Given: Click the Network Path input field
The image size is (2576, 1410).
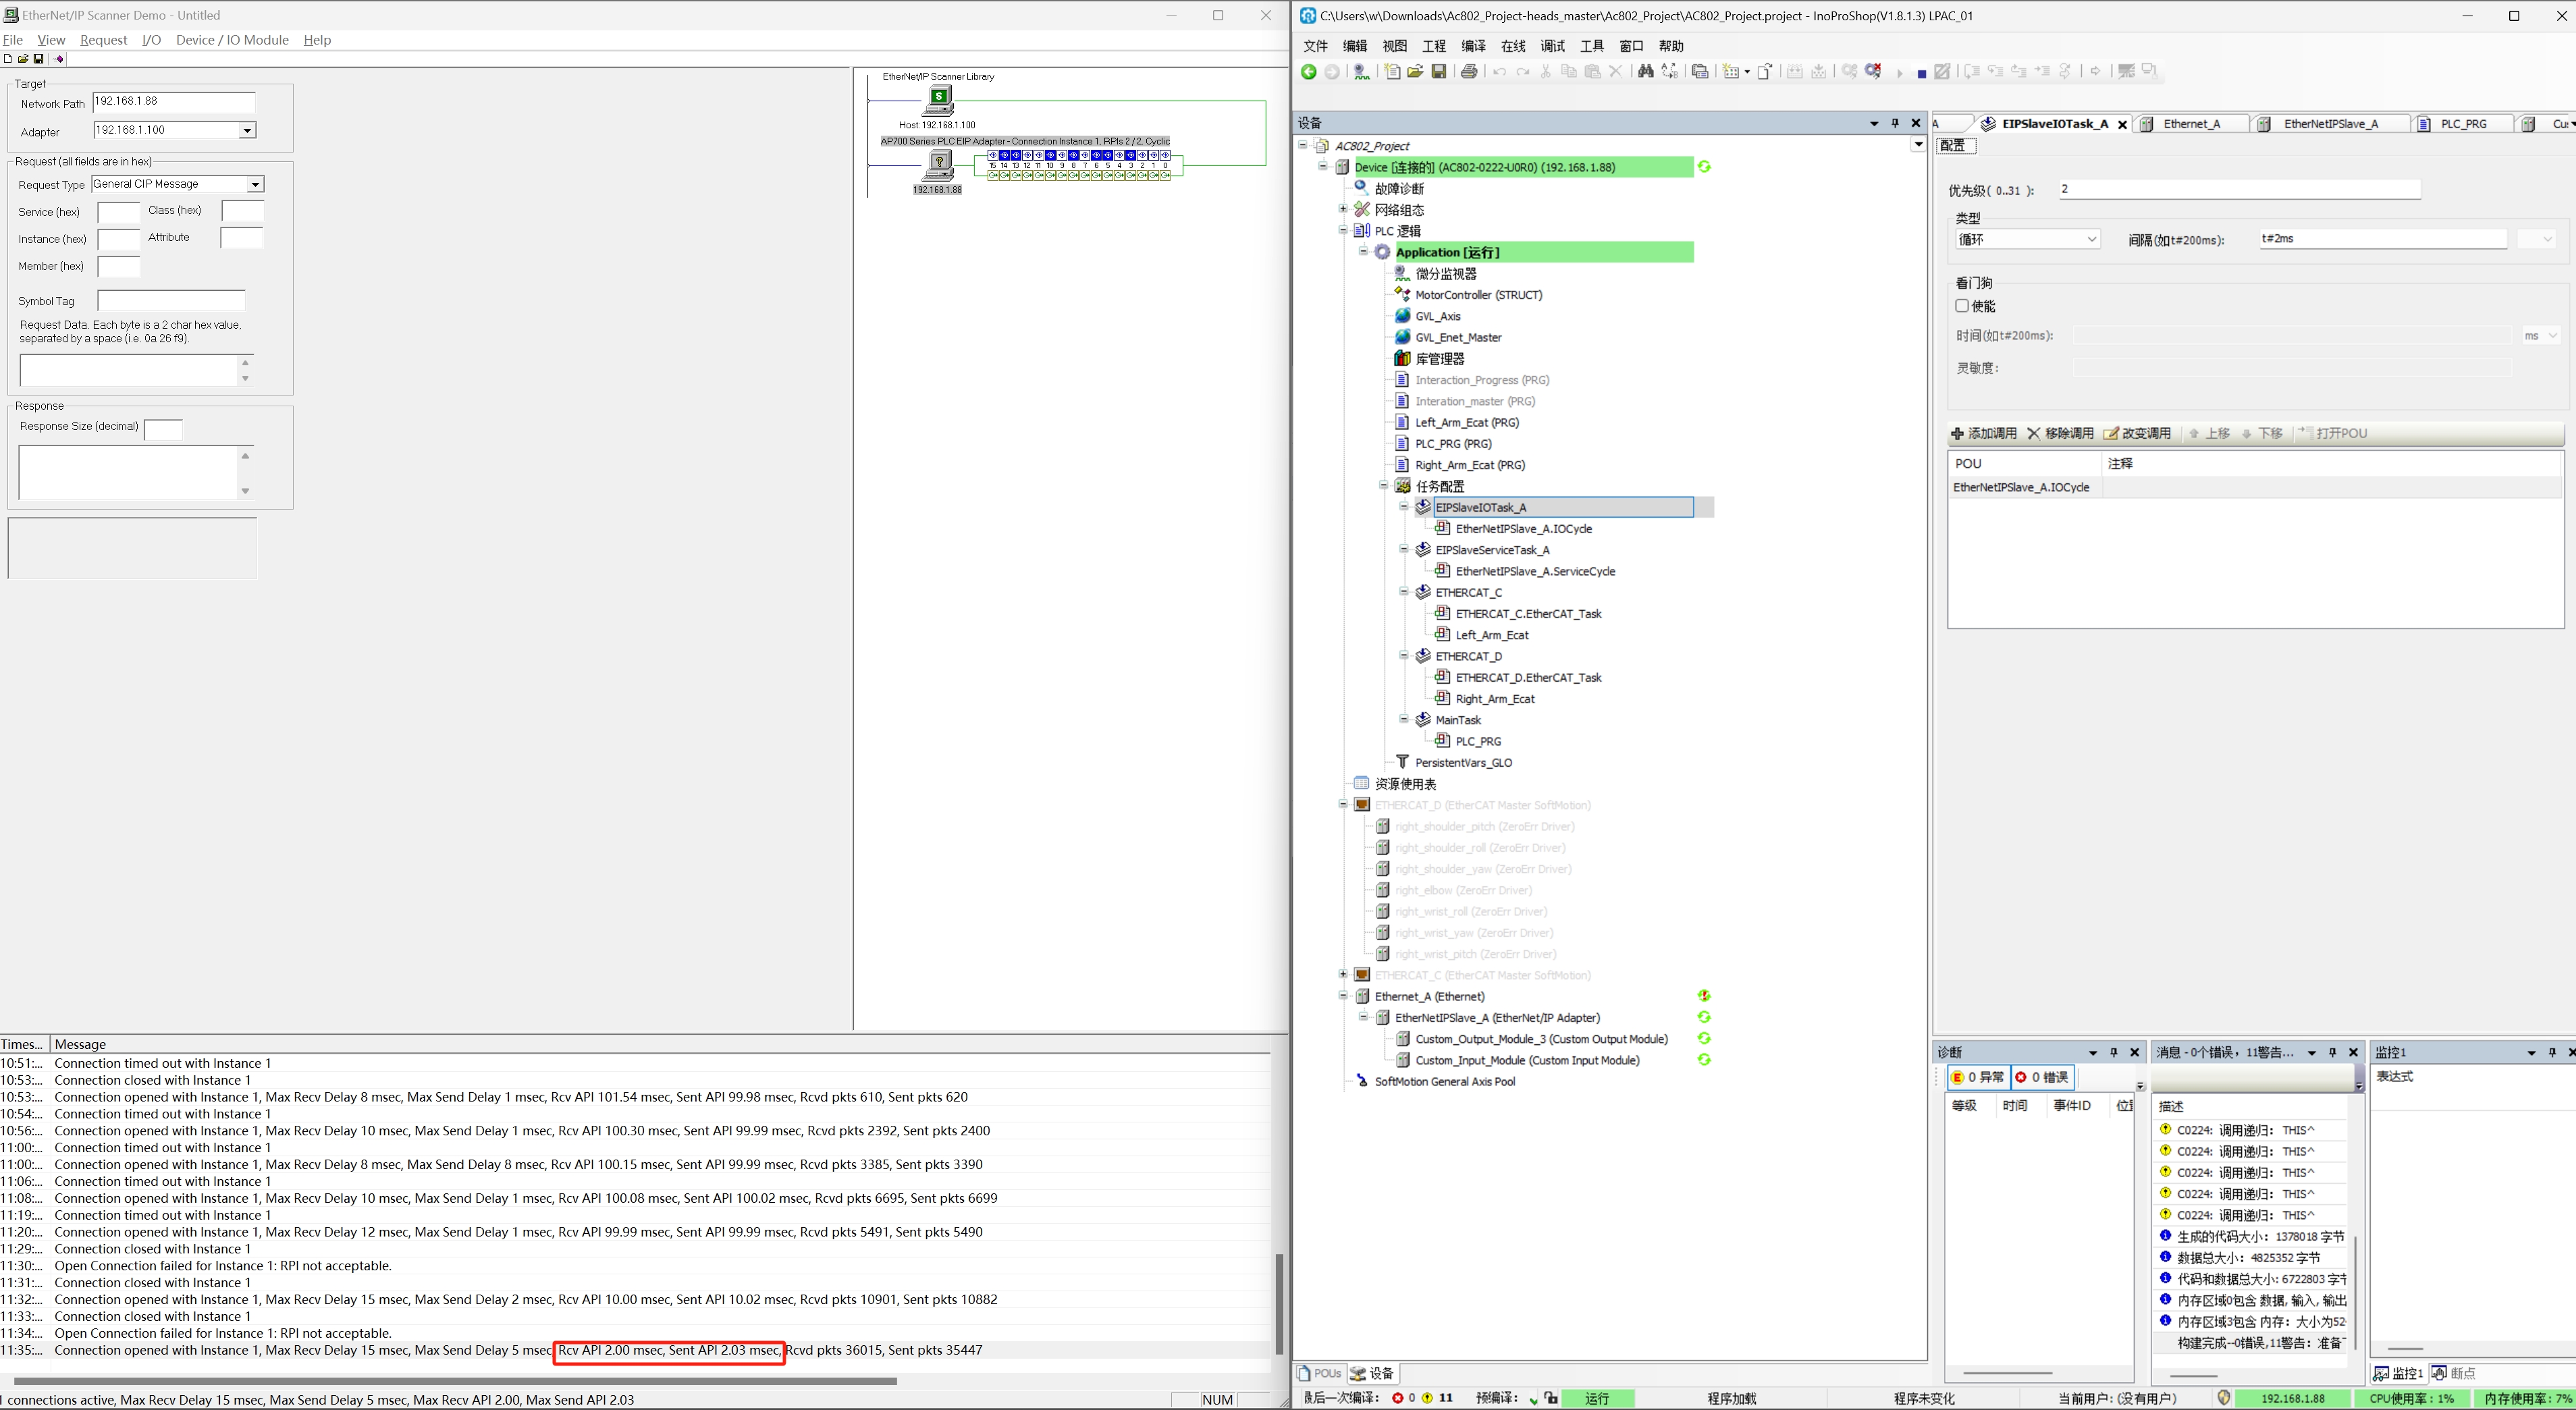Looking at the screenshot, I should click(174, 102).
